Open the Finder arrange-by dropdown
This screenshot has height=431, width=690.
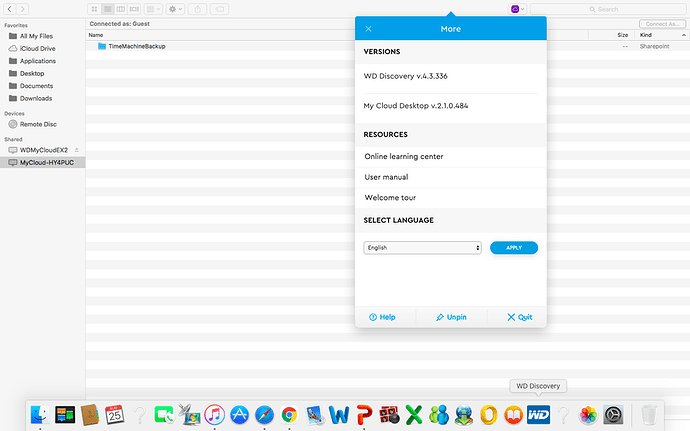click(153, 9)
